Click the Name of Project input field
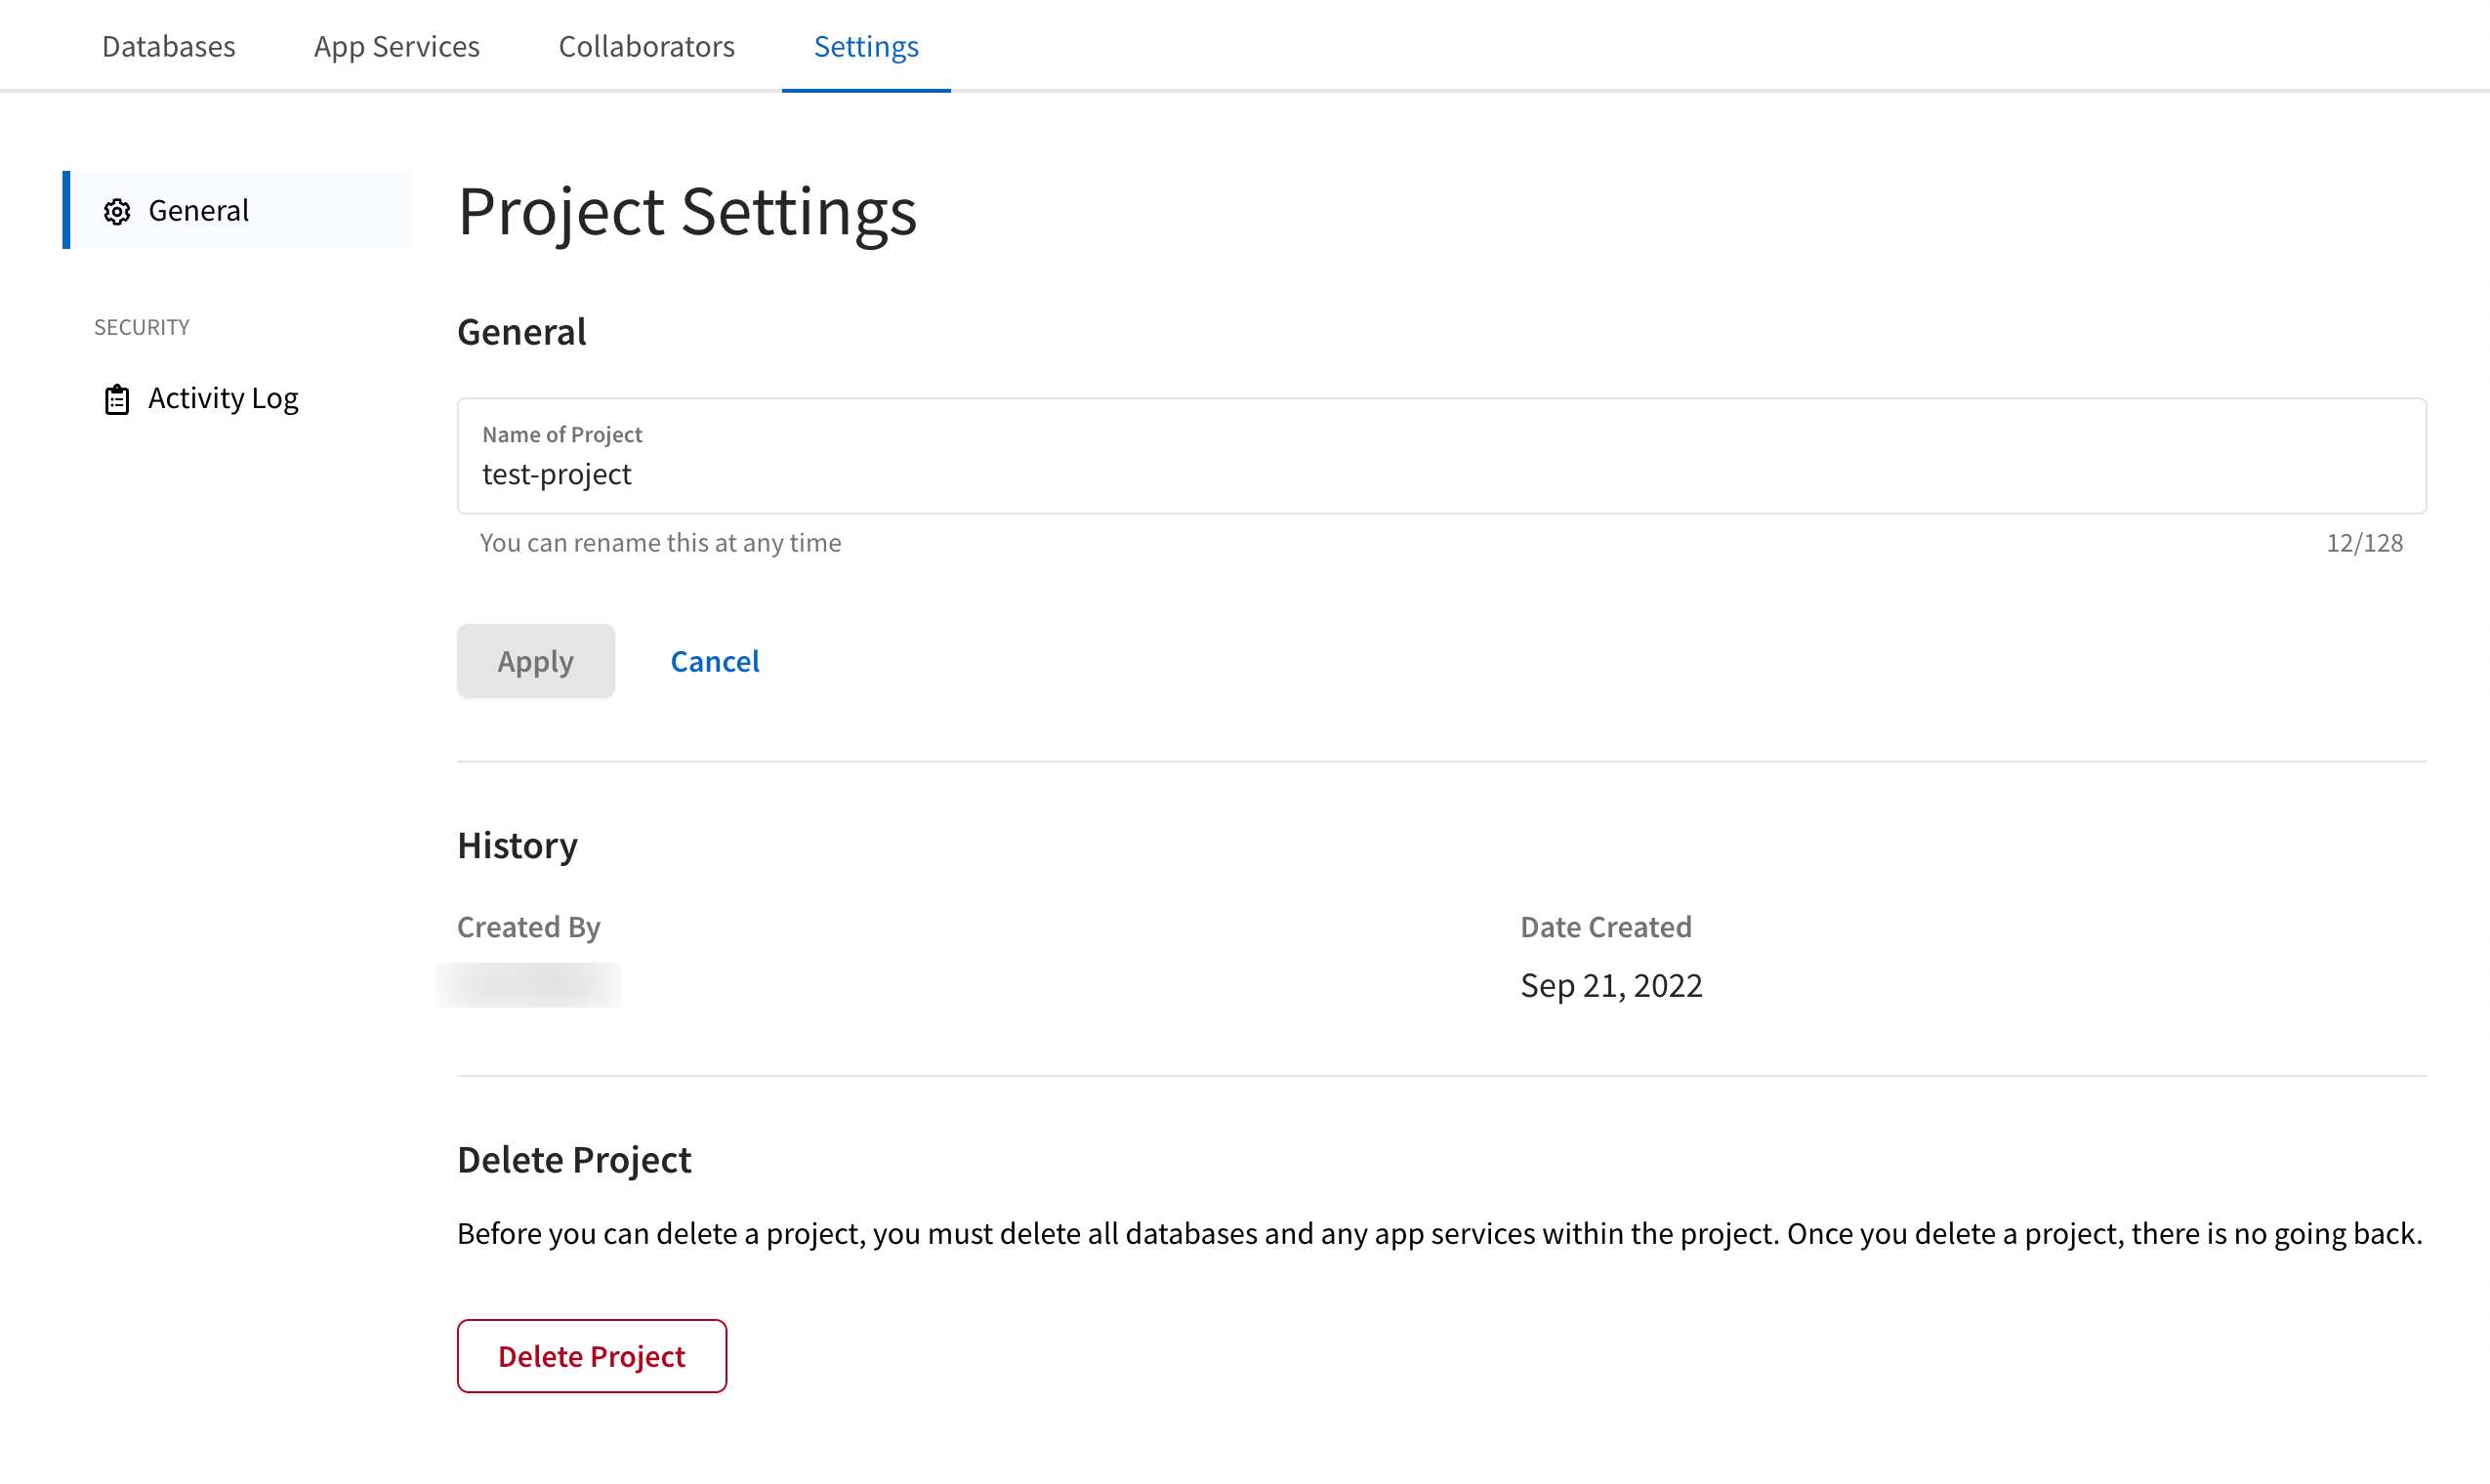 (1100, 474)
